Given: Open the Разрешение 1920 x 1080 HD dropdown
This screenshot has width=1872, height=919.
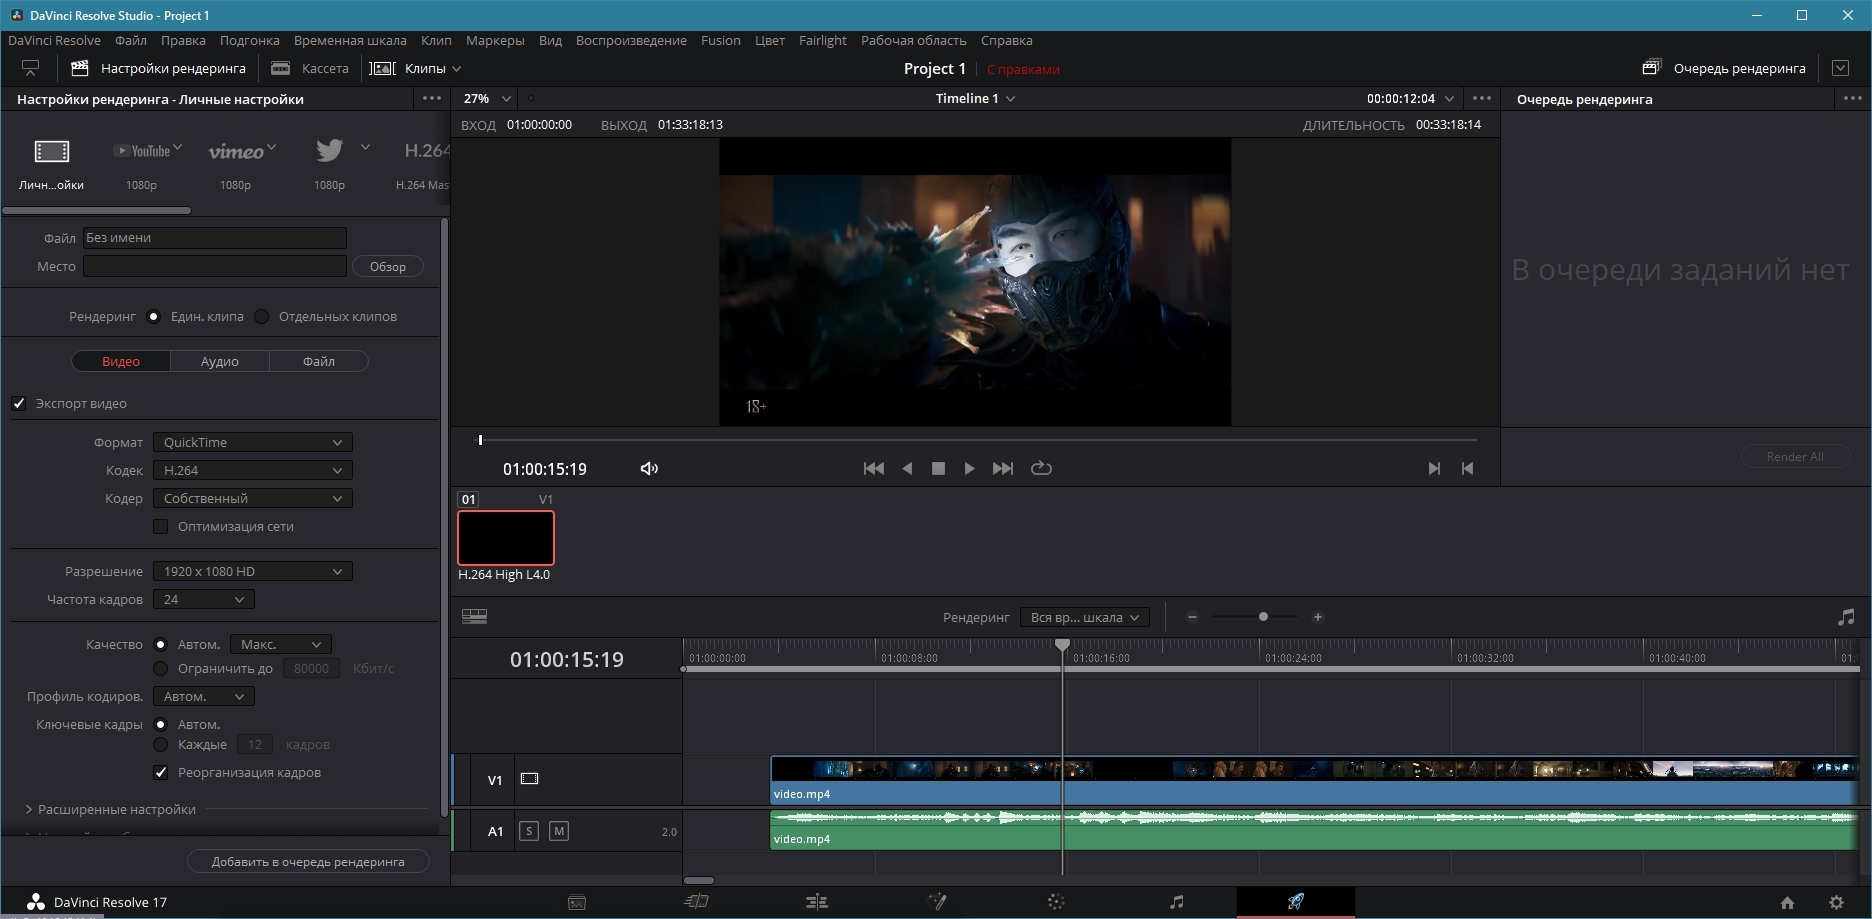Looking at the screenshot, I should [x=252, y=571].
